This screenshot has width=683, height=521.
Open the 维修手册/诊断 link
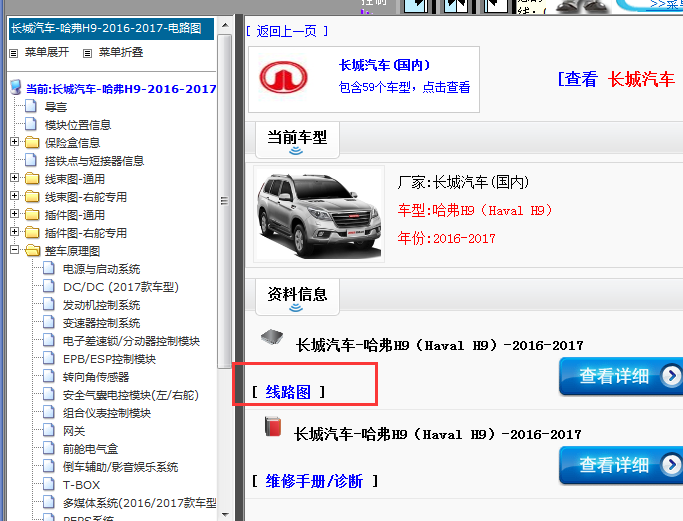coord(314,481)
